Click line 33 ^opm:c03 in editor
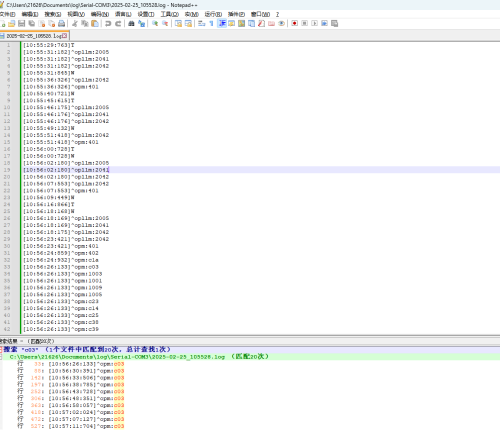 click(x=61, y=267)
